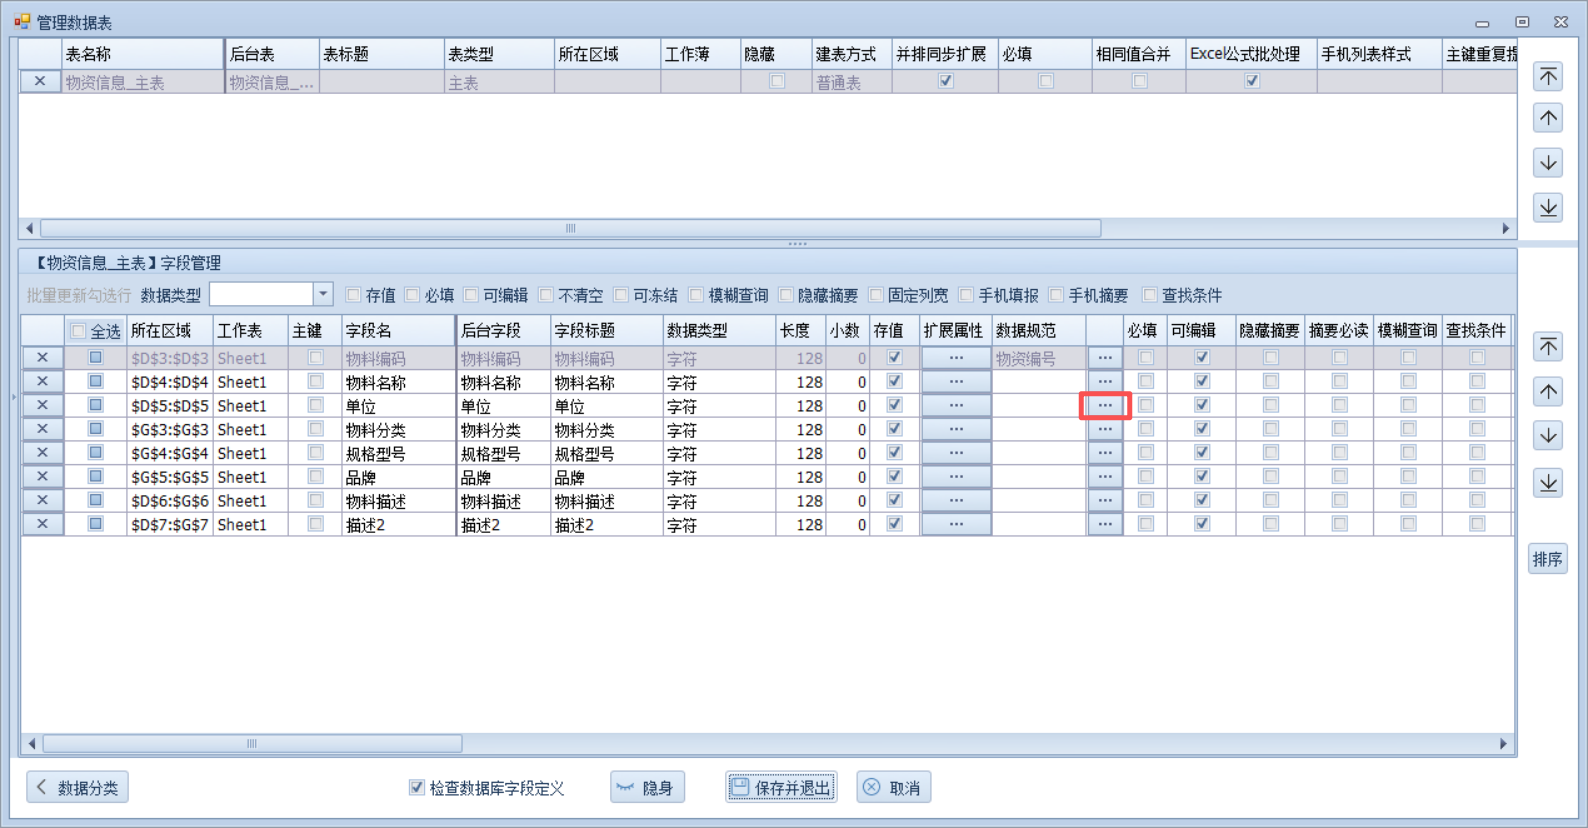Viewport: 1588px width, 828px height.
Task: Click move-up arrow beside field list
Action: (x=1548, y=391)
